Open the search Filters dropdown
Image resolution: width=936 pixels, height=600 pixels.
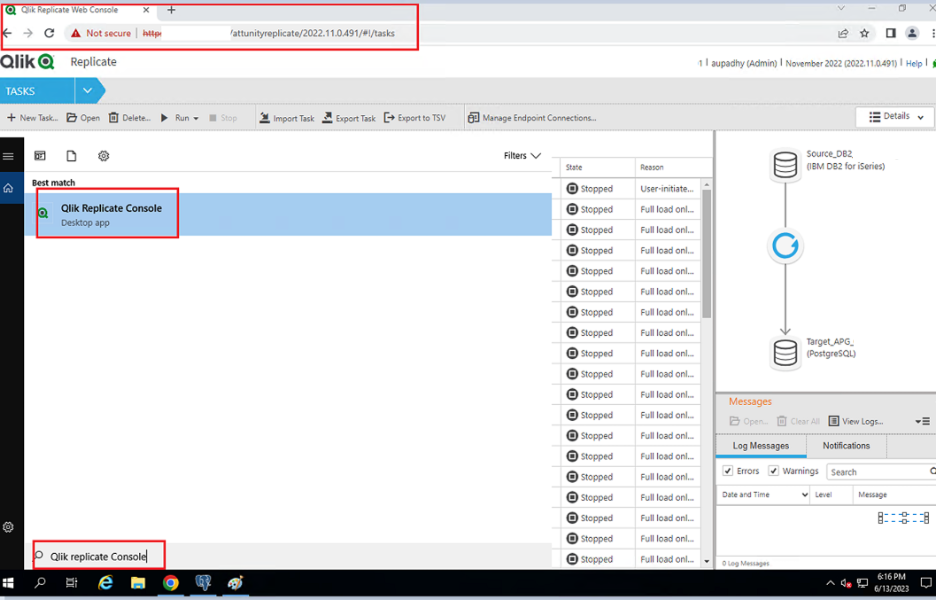[x=522, y=156]
